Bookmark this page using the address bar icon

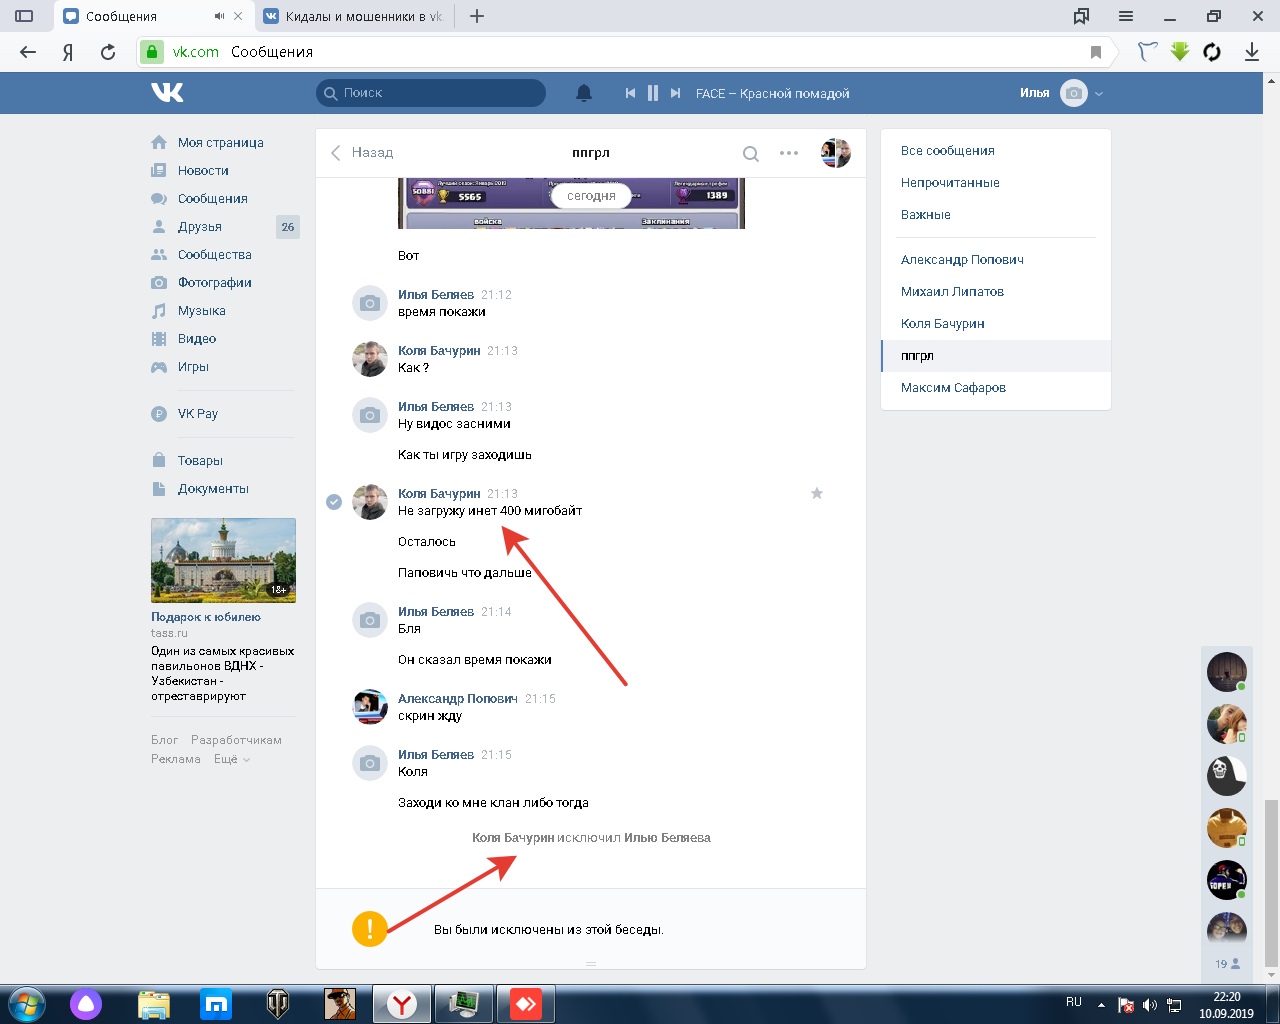(1096, 52)
